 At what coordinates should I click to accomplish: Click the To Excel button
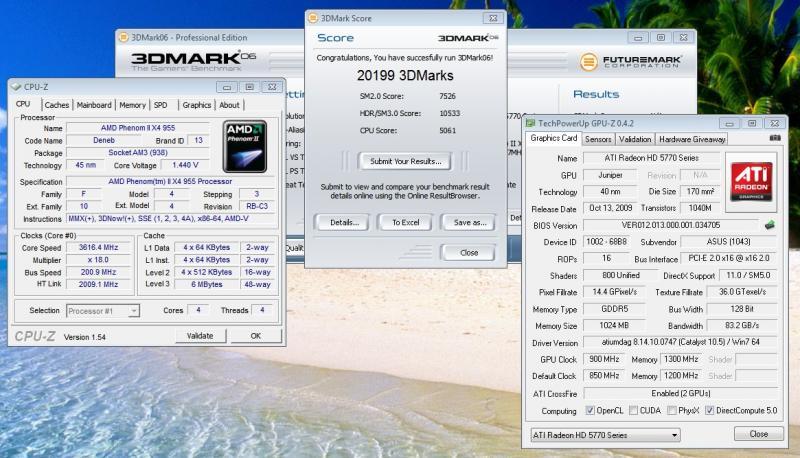pos(406,222)
